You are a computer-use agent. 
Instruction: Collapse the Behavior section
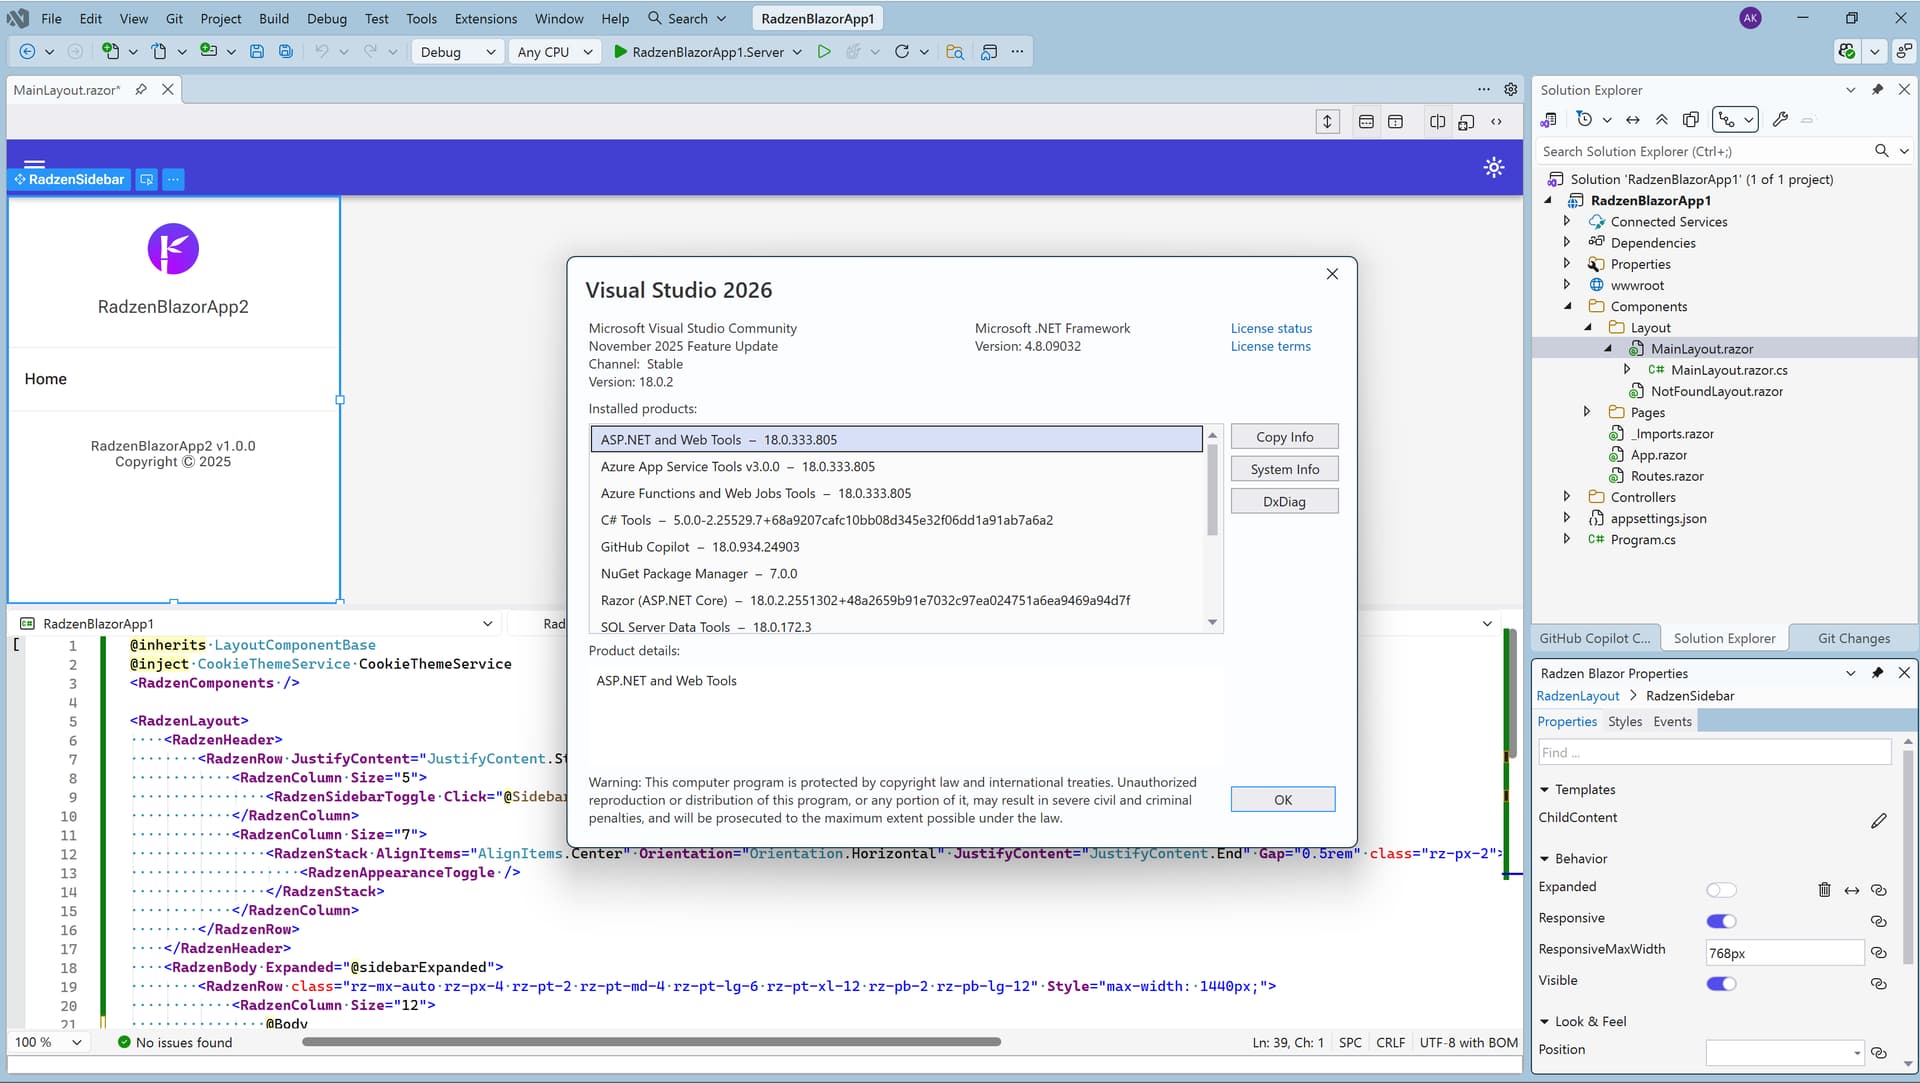tap(1544, 859)
